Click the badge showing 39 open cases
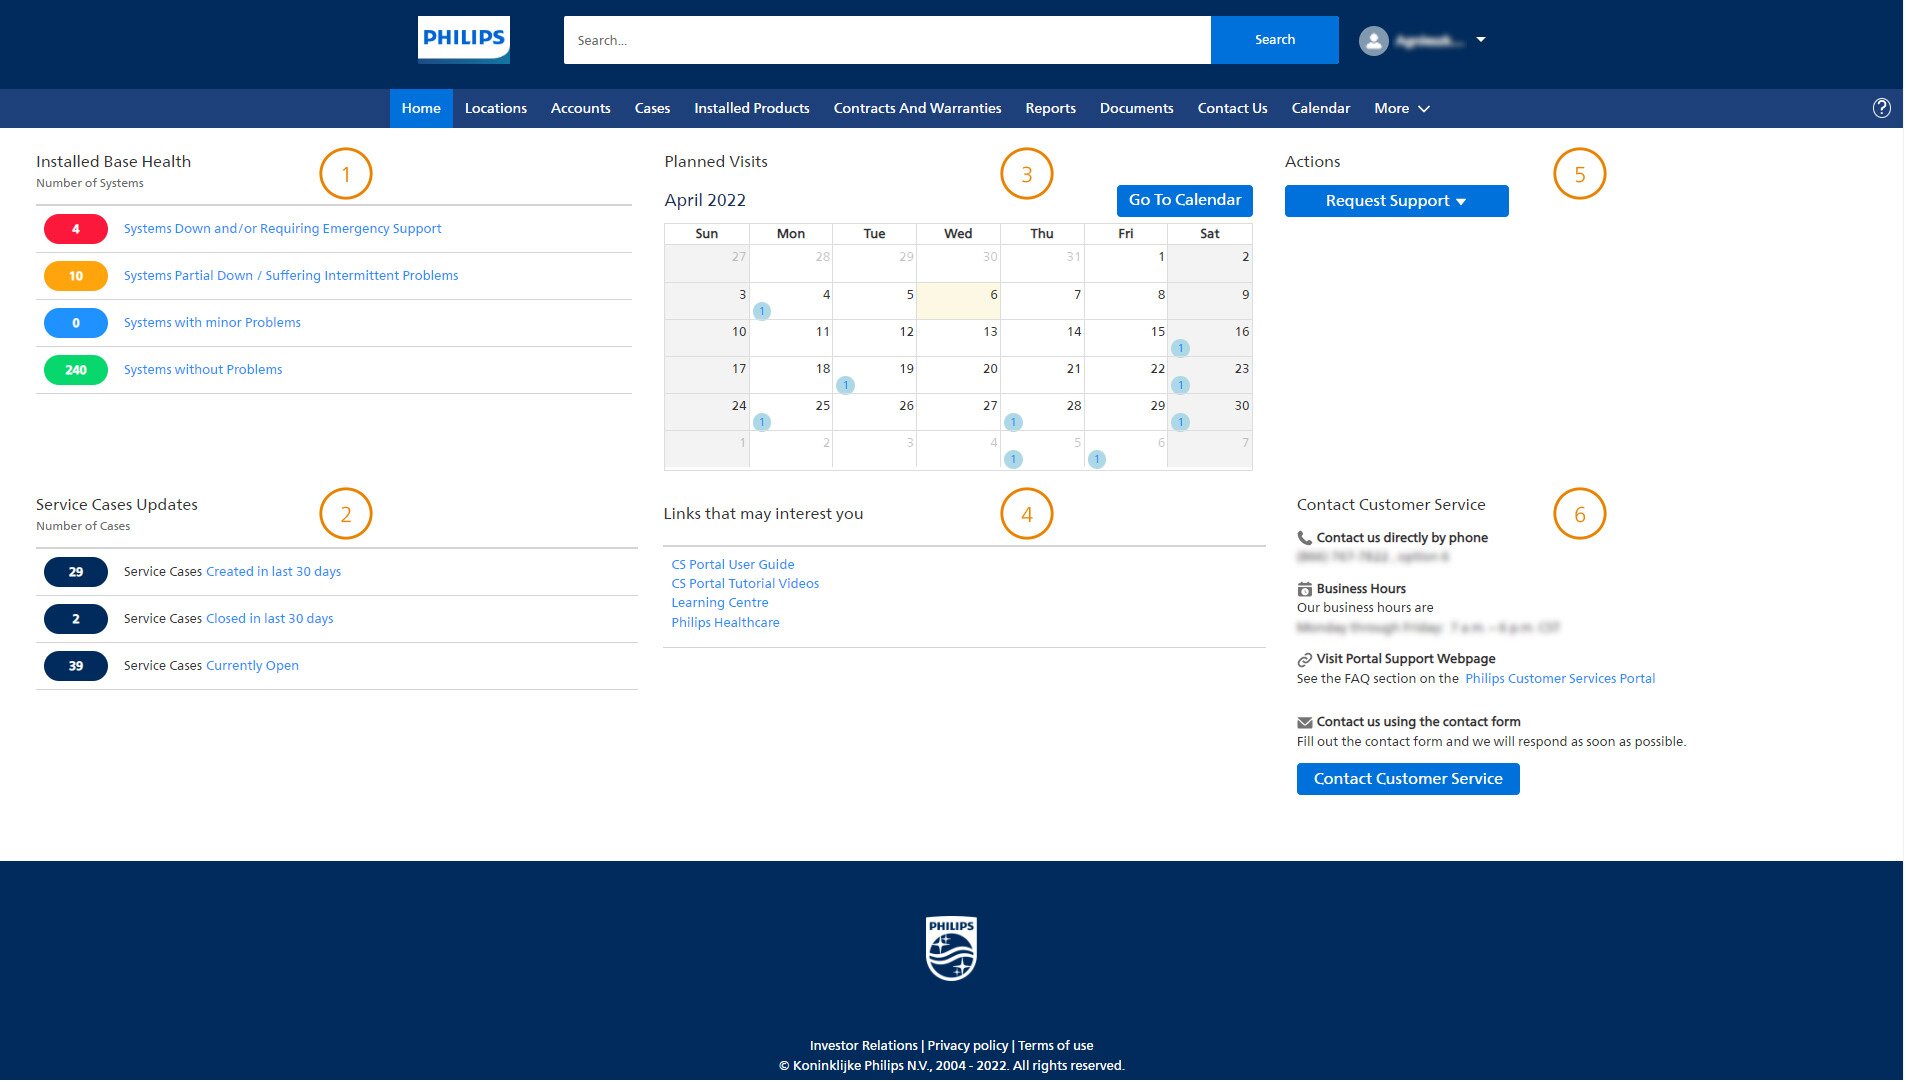 click(x=76, y=666)
